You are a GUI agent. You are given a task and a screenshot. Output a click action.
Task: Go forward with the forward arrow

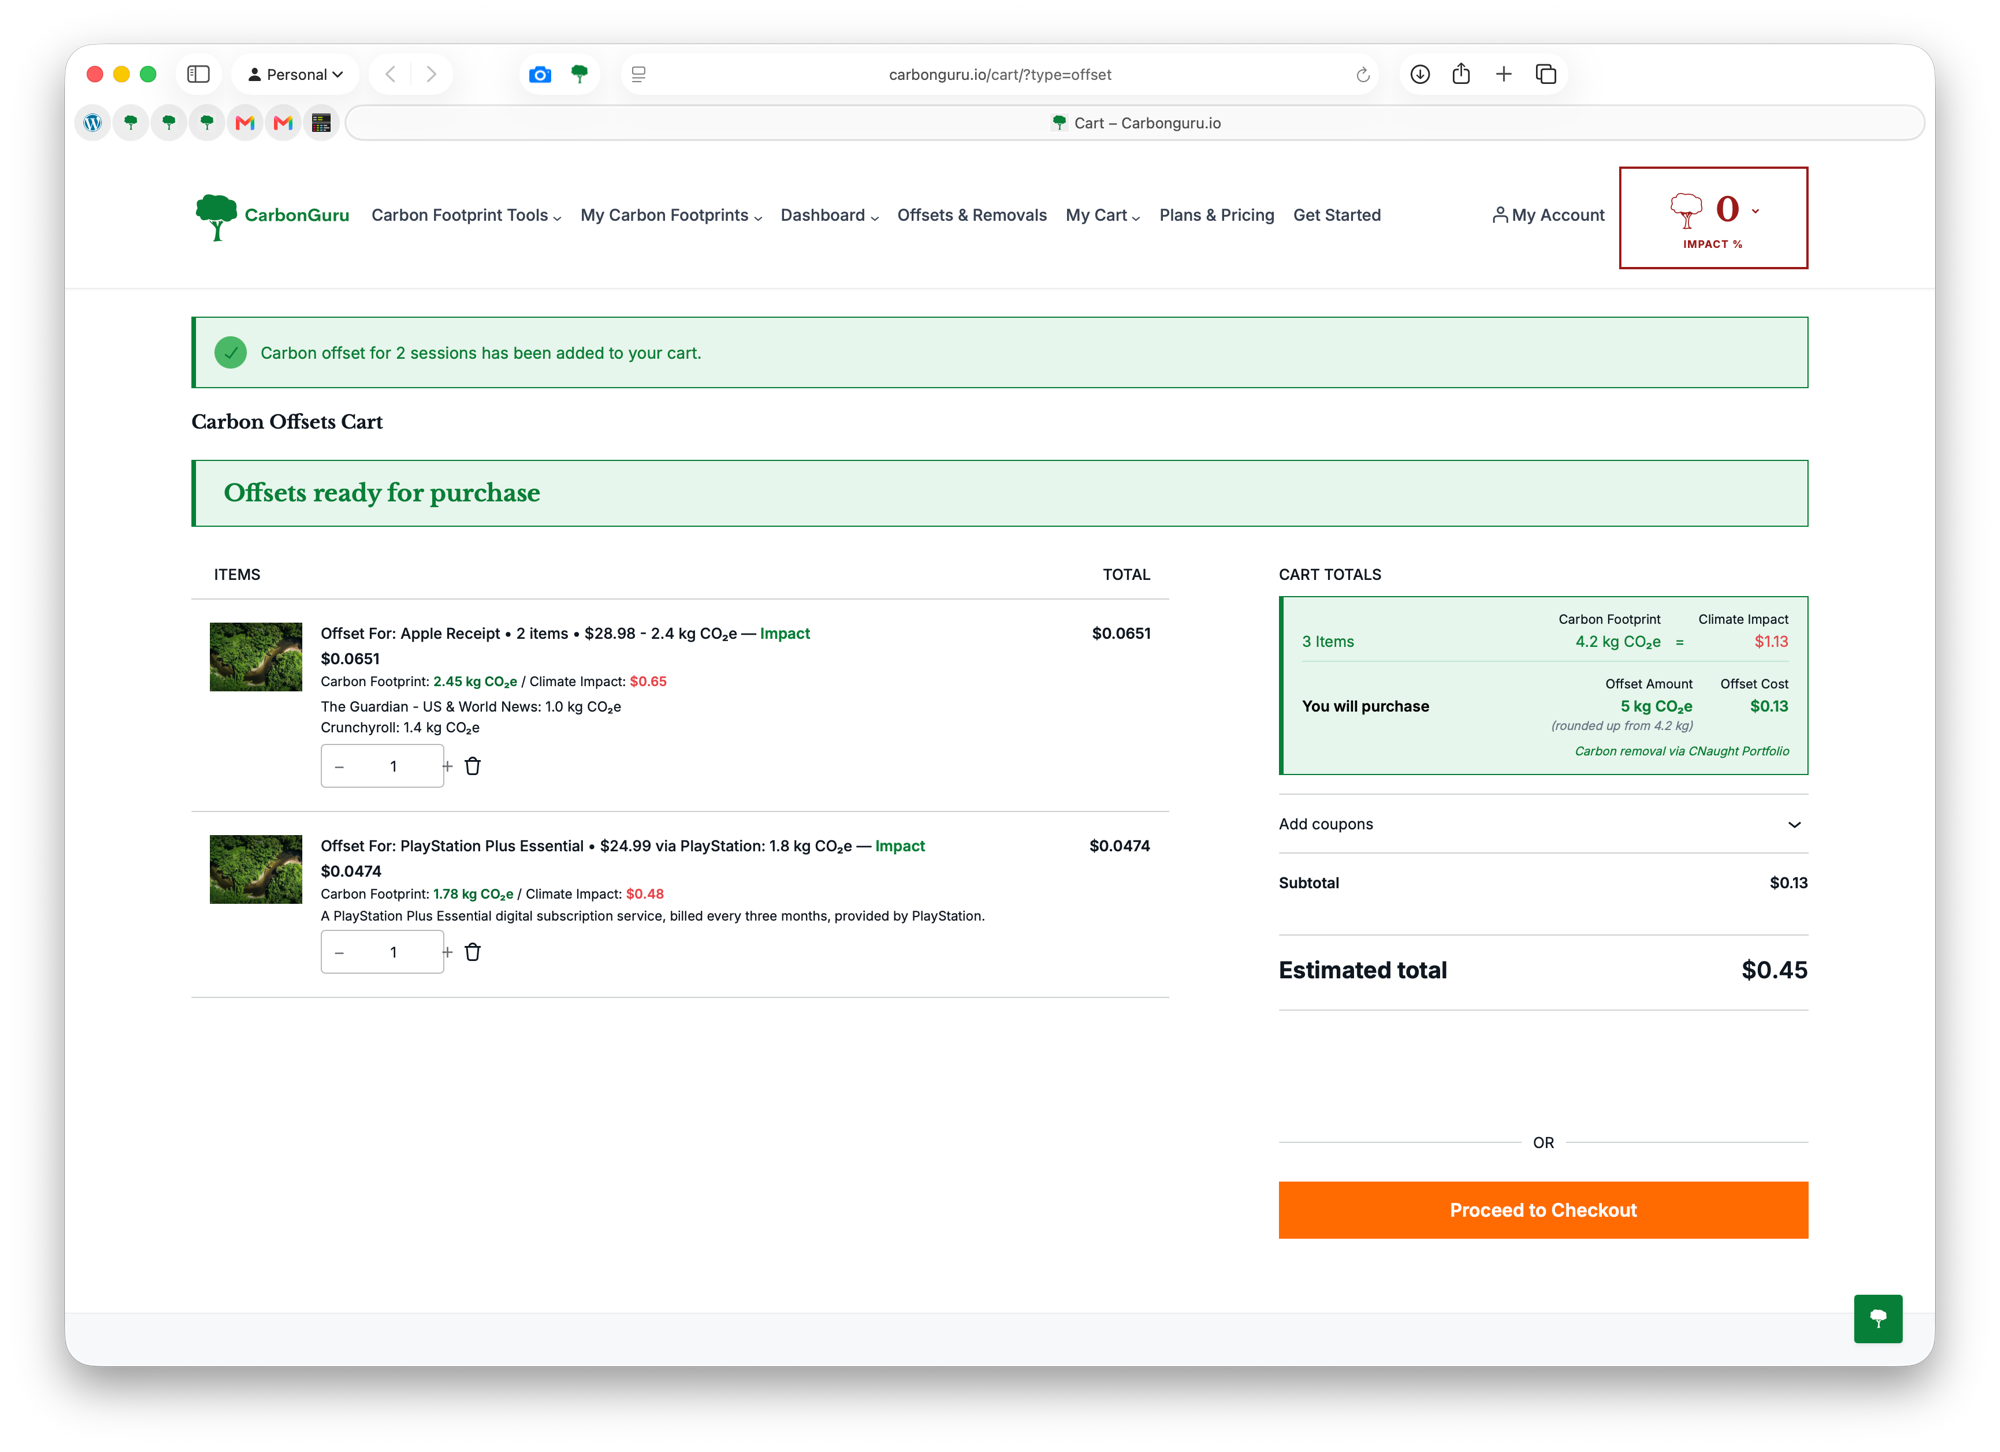tap(431, 74)
